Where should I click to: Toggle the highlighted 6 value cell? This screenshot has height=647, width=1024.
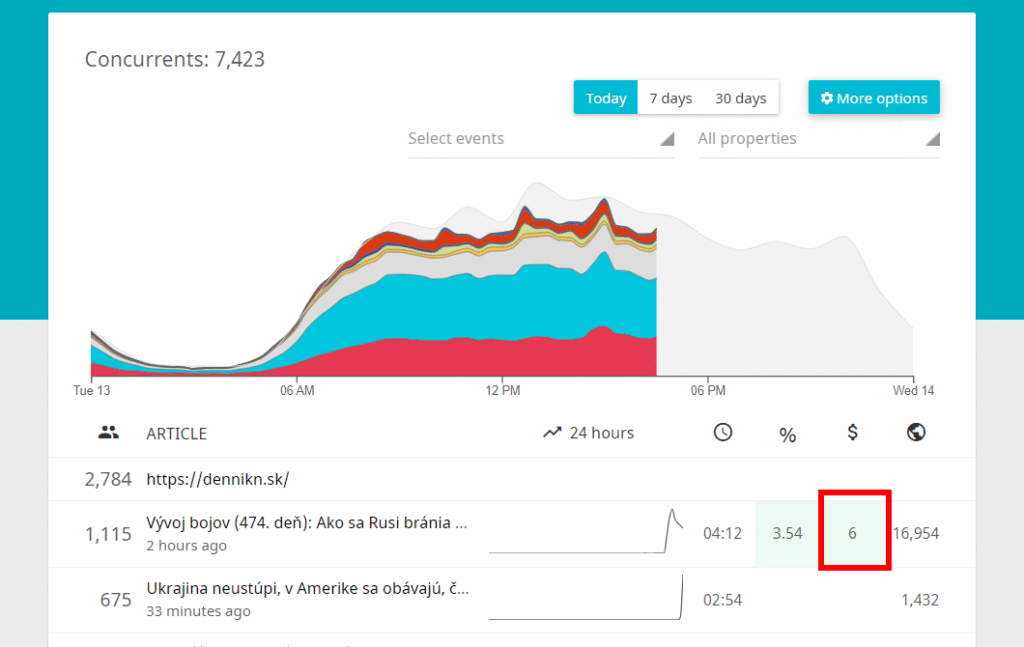pyautogui.click(x=852, y=533)
